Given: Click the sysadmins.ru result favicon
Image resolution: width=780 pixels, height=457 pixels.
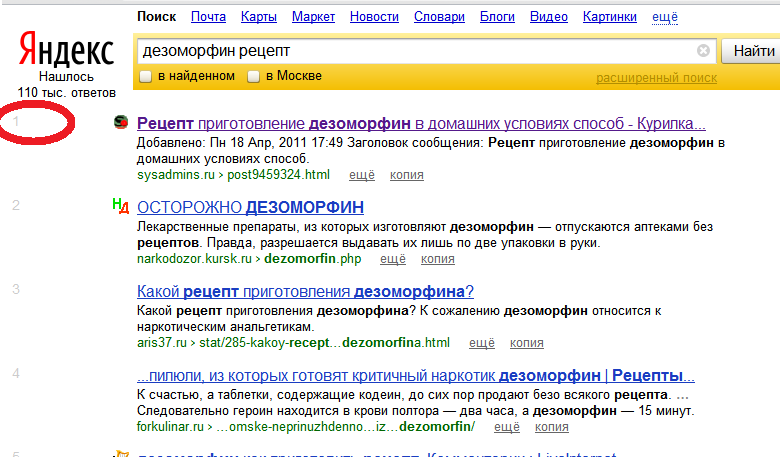Looking at the screenshot, I should [x=121, y=122].
